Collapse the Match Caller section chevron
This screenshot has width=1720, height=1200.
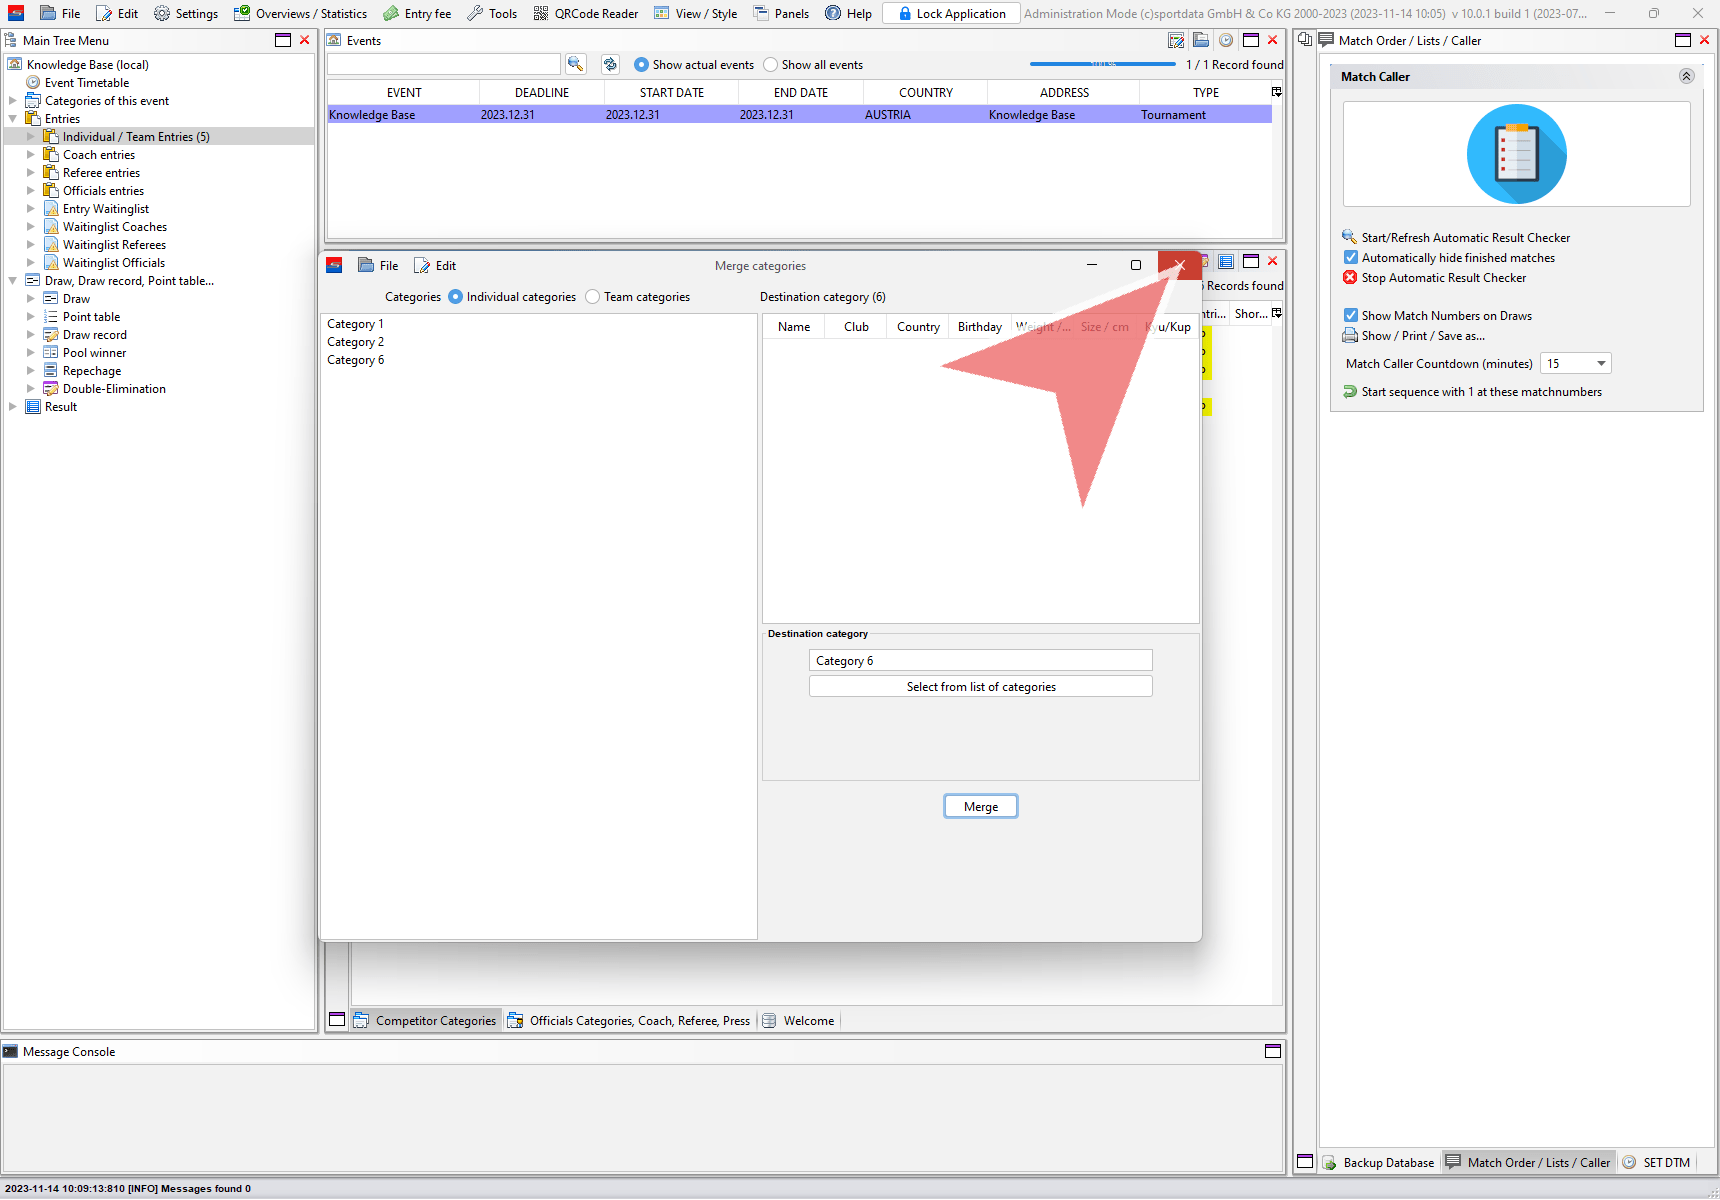(1686, 77)
